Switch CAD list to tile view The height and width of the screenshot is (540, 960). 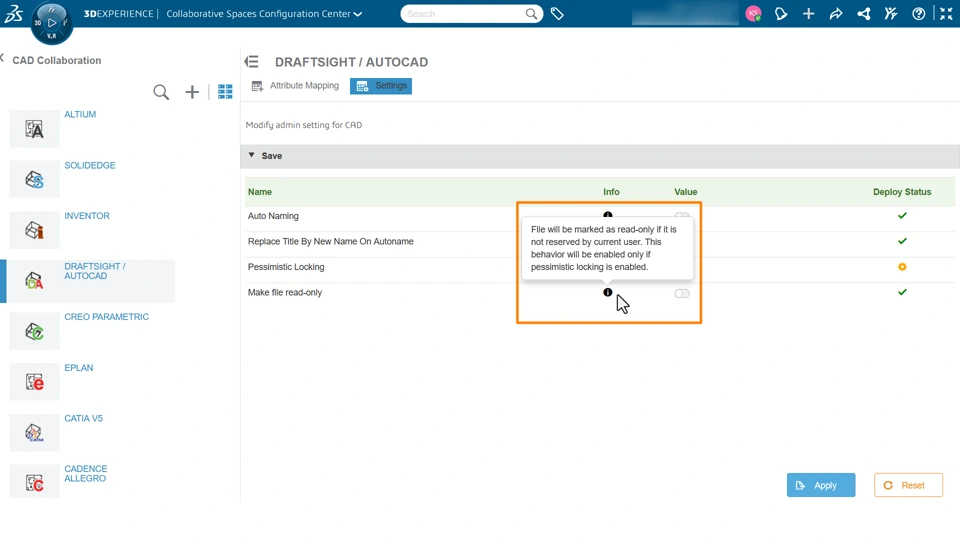coord(225,92)
